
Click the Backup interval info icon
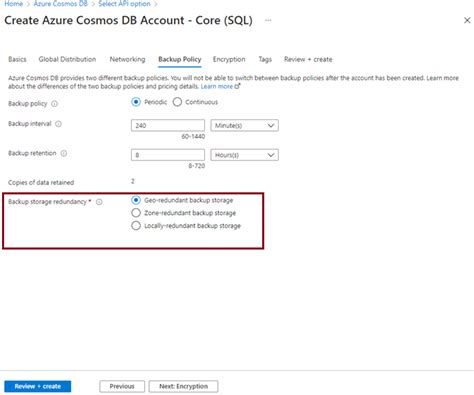[x=58, y=124]
